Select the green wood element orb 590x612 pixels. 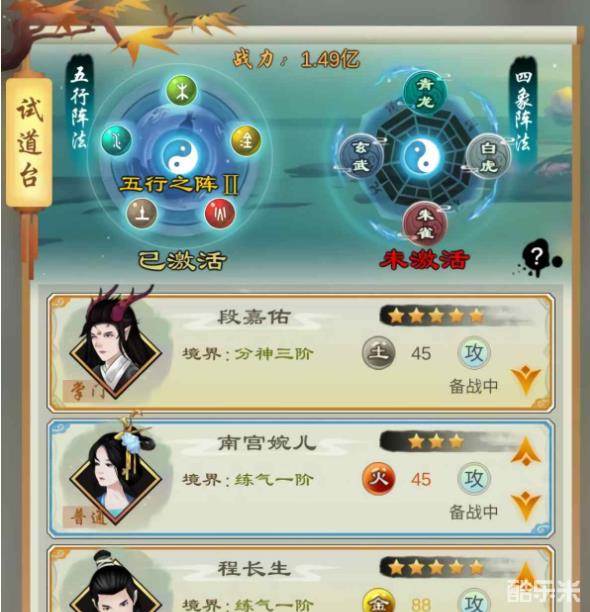coord(181,91)
